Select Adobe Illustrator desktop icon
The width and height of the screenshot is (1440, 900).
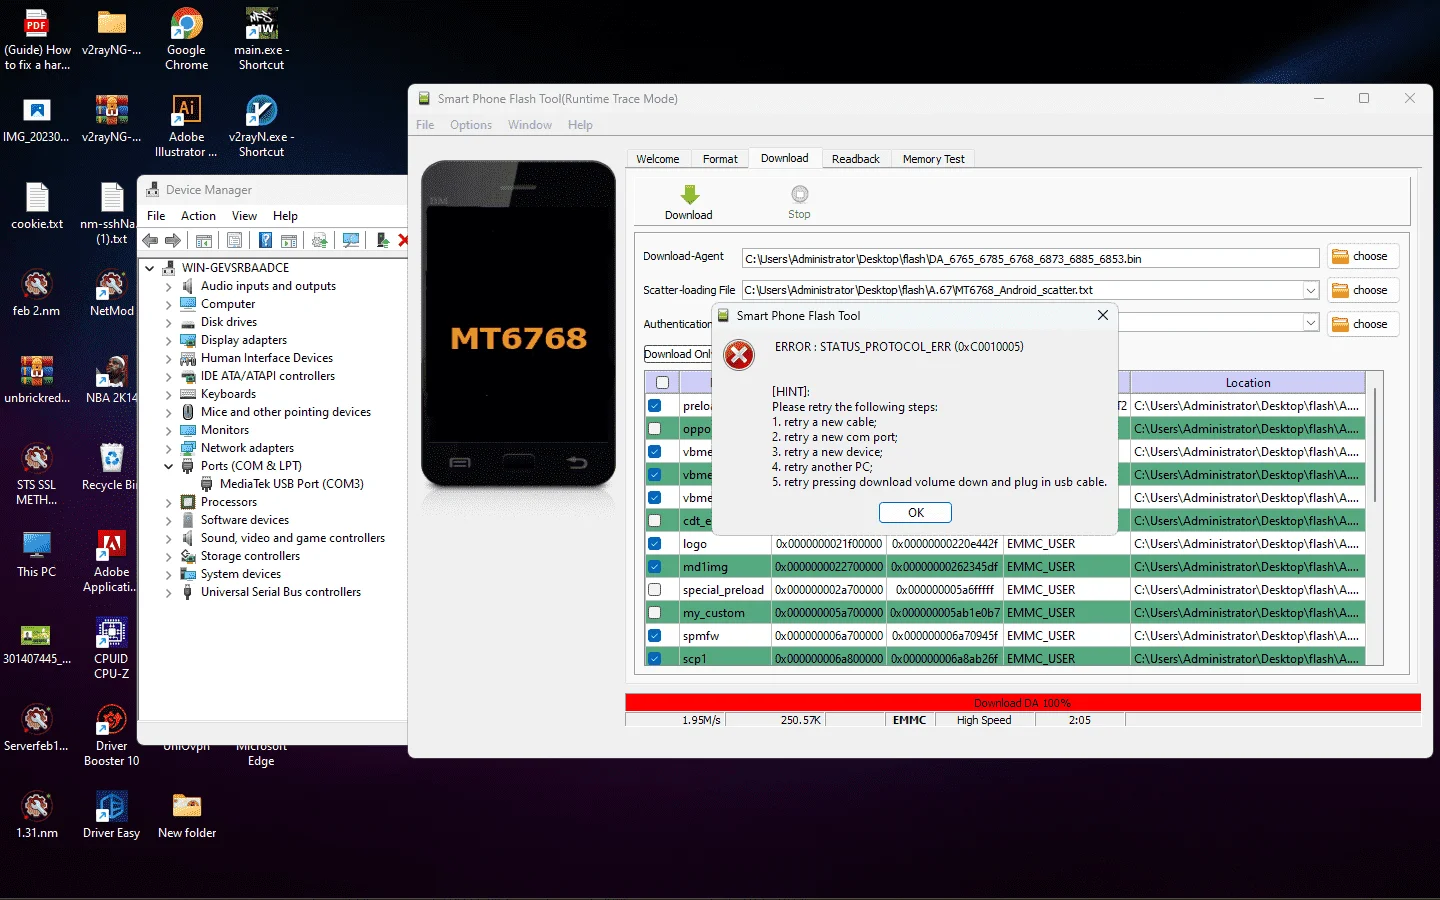[x=186, y=126]
